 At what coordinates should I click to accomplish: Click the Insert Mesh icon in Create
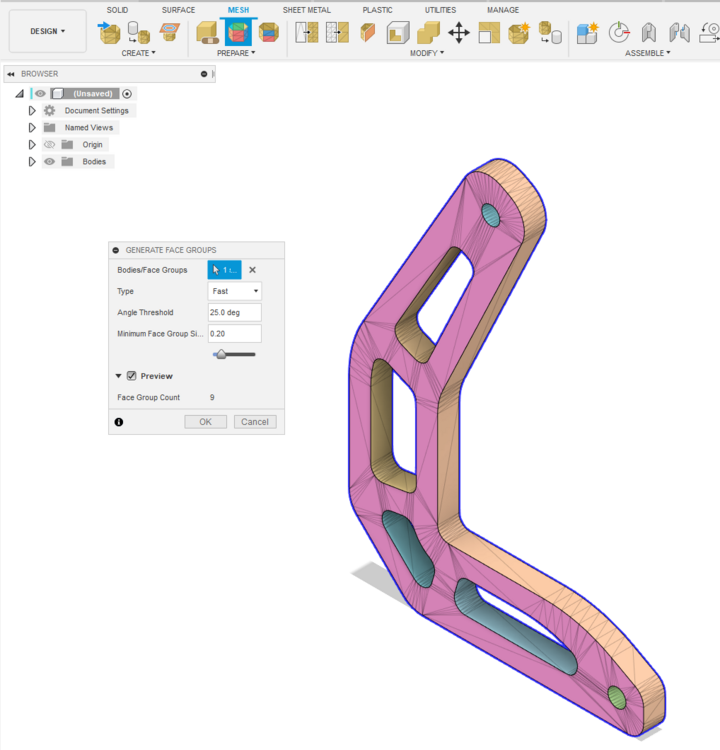coord(109,33)
